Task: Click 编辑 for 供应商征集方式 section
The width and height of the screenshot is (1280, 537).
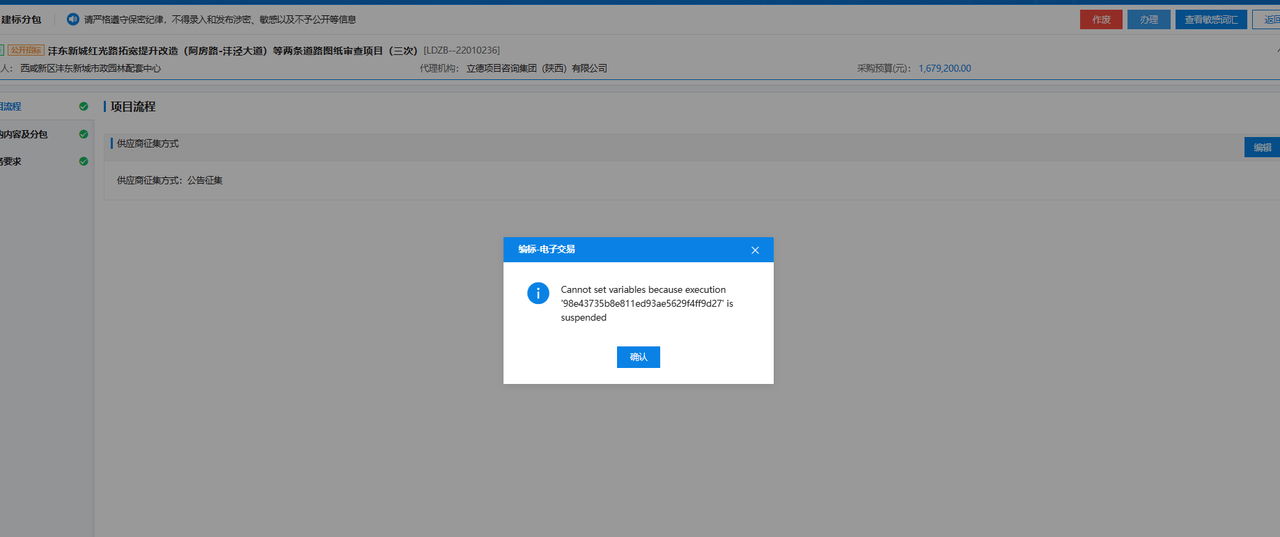Action: coord(1262,147)
